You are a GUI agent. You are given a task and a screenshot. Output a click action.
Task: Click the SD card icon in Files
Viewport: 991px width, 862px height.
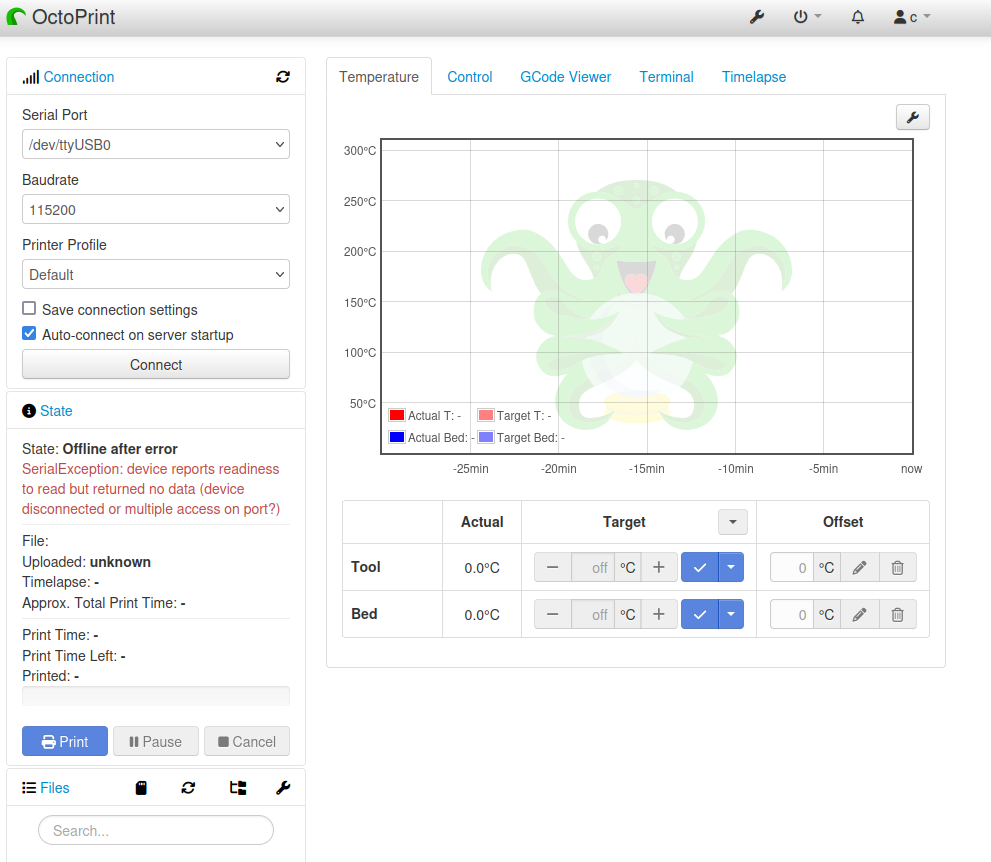point(141,788)
